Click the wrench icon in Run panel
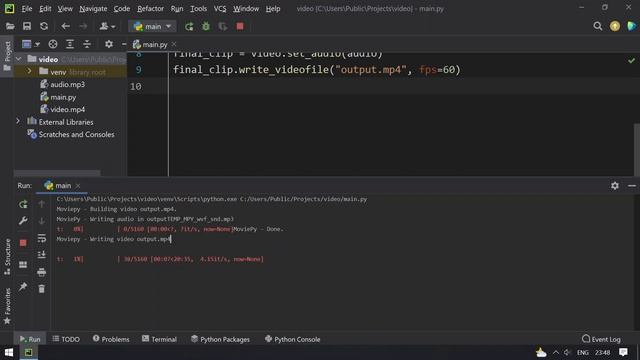 tap(23, 221)
